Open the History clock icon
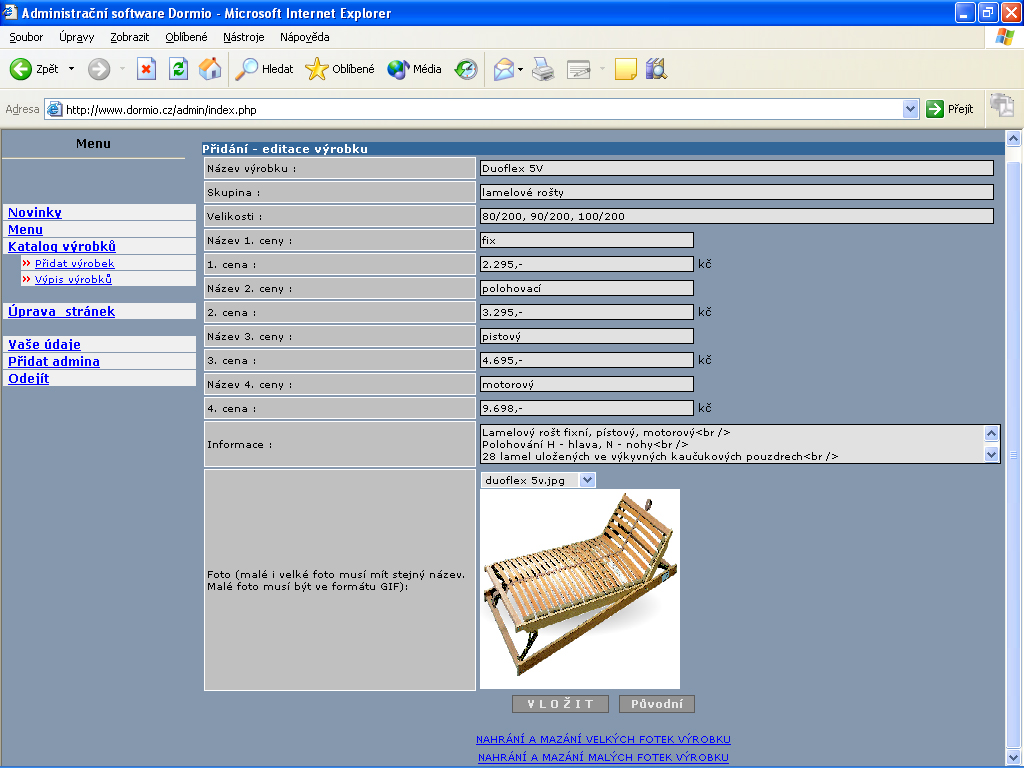Viewport: 1024px width, 768px height. coord(466,69)
